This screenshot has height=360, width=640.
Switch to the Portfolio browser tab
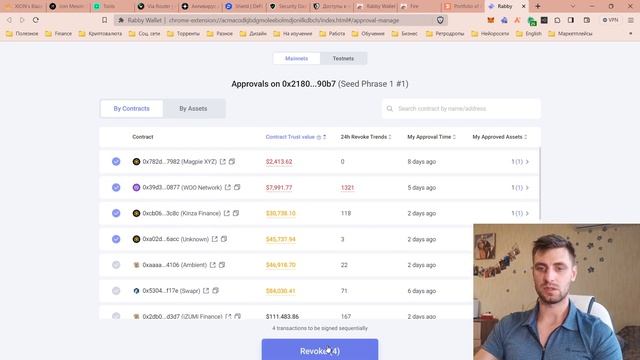point(462,6)
